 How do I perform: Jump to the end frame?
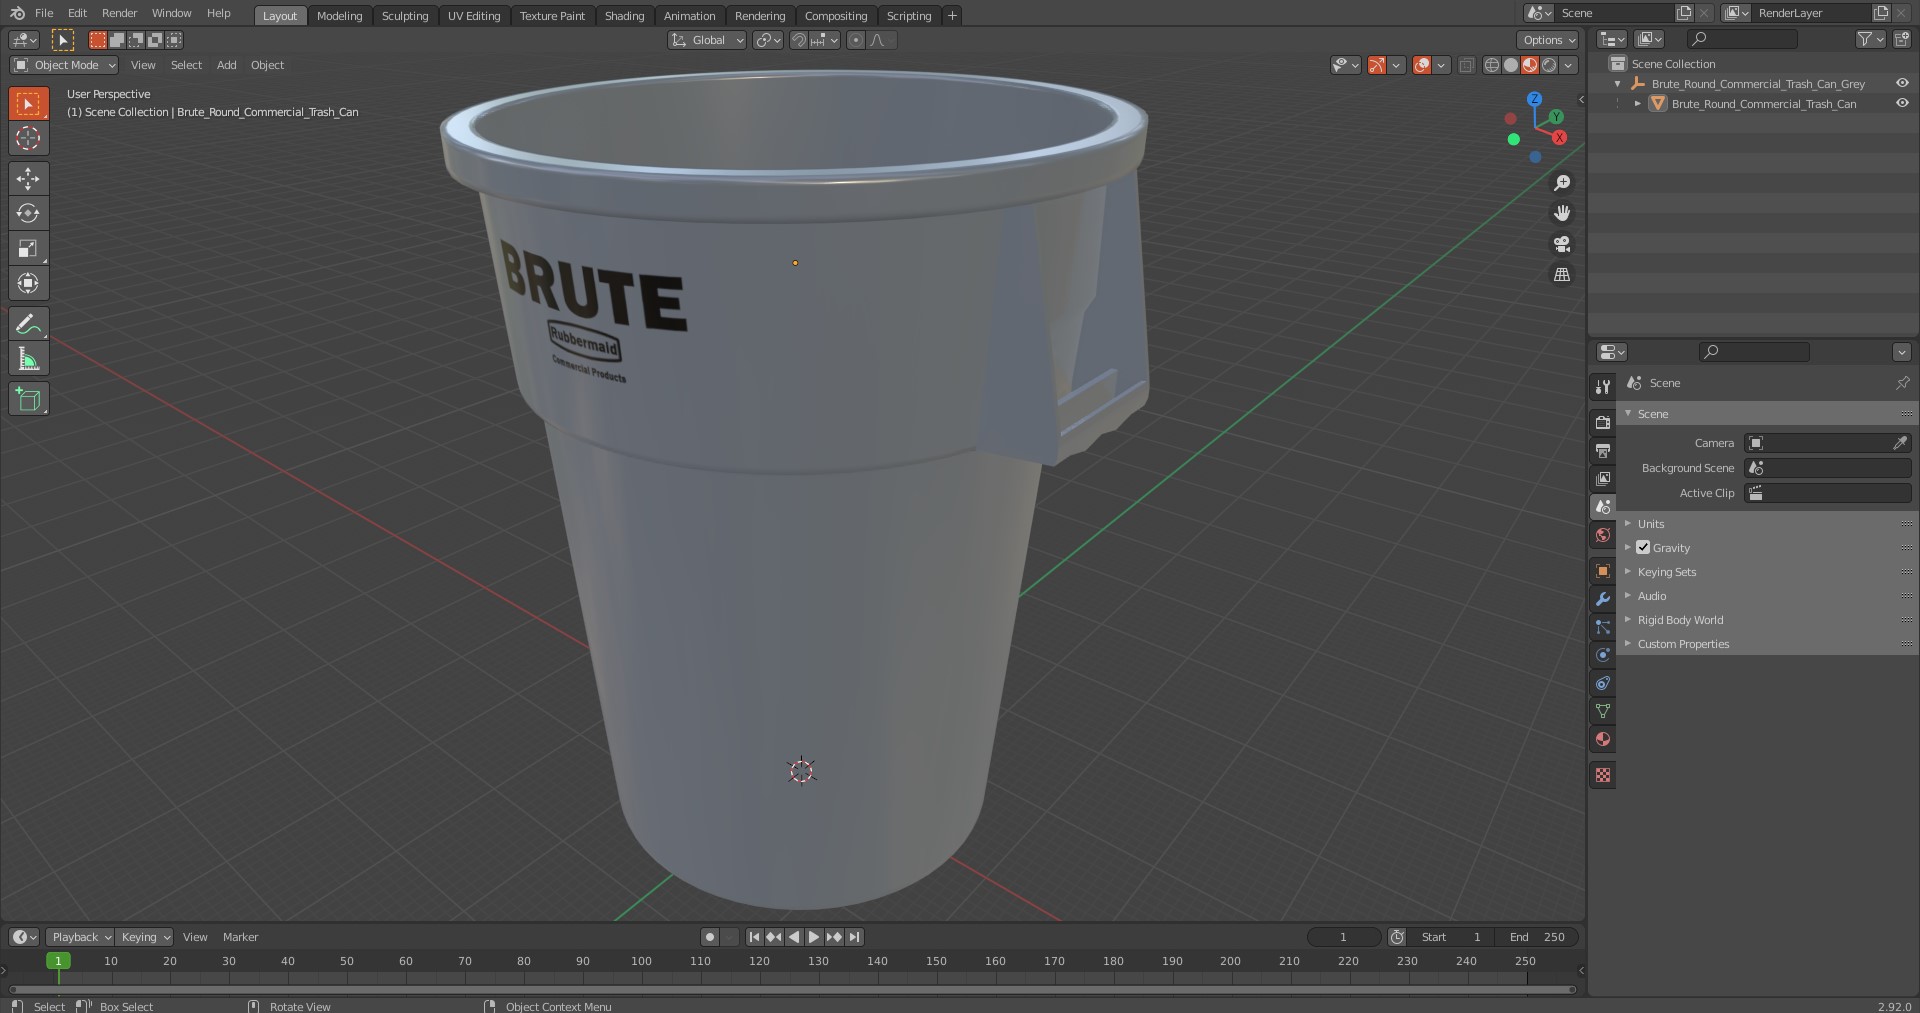[x=853, y=937]
